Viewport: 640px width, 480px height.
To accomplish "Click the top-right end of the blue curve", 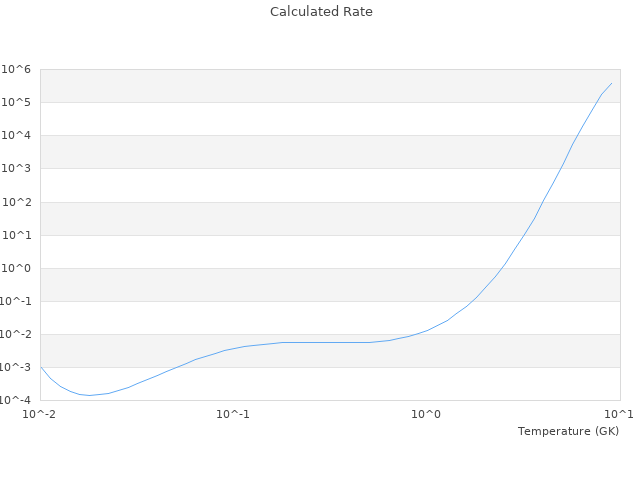I will coord(611,83).
